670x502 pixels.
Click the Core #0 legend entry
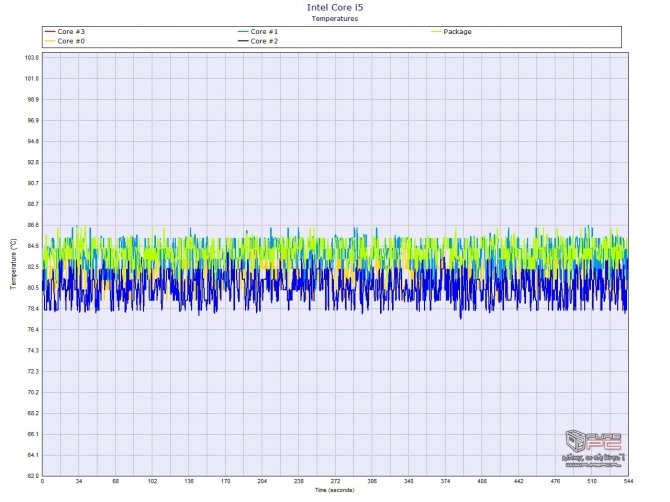click(65, 41)
